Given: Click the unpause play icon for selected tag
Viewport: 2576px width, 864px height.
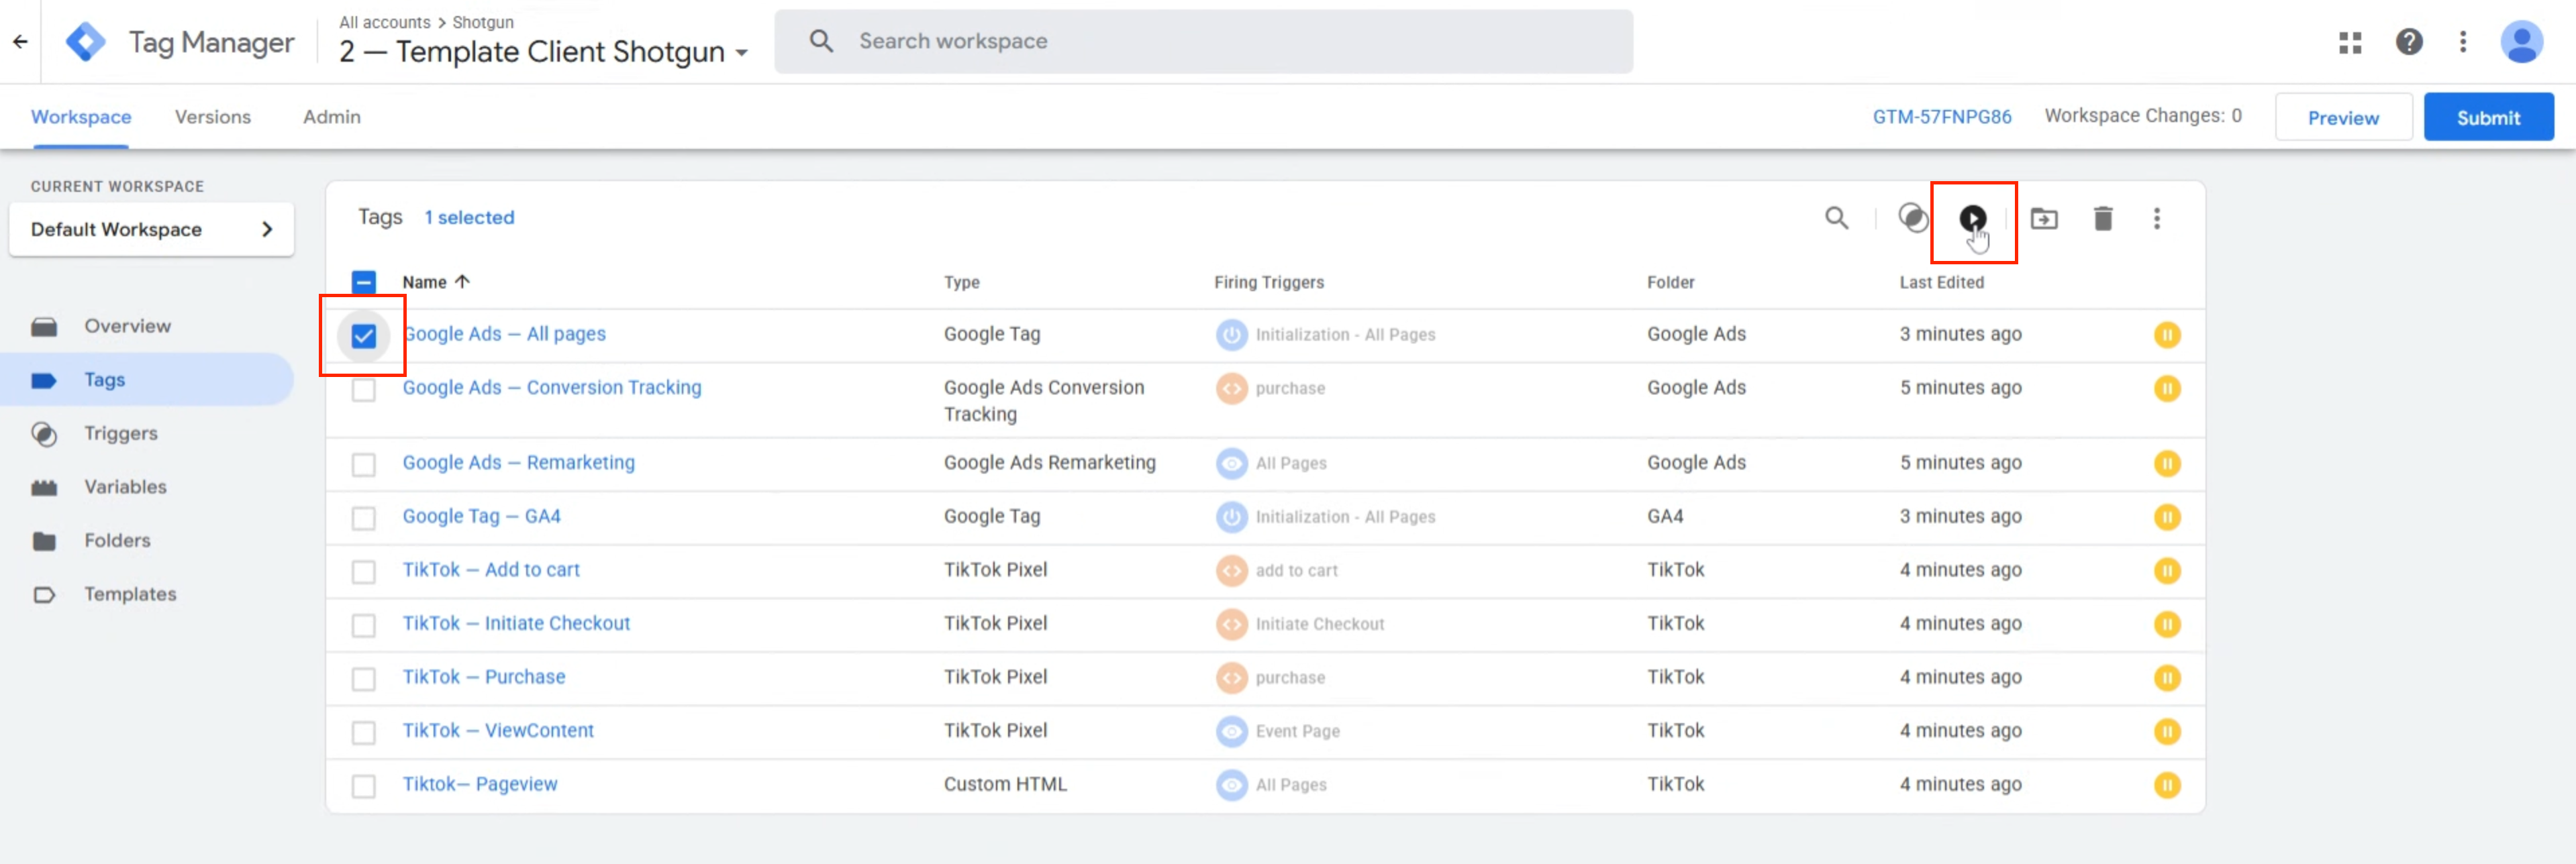Looking at the screenshot, I should (1972, 218).
